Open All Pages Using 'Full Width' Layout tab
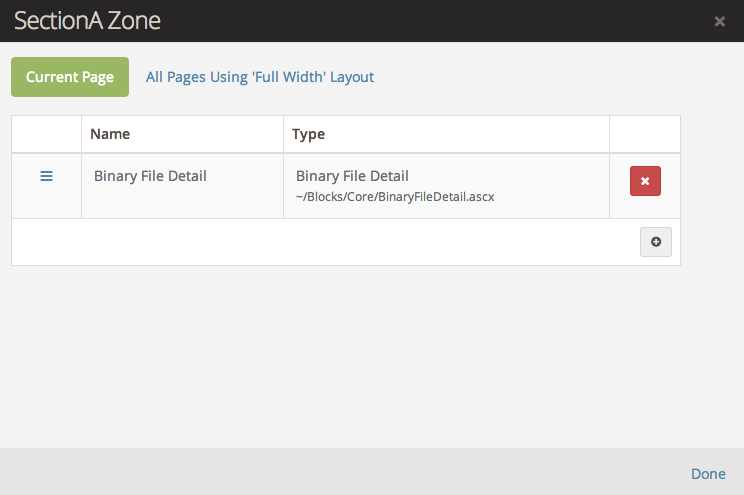This screenshot has width=744, height=495. pos(260,77)
